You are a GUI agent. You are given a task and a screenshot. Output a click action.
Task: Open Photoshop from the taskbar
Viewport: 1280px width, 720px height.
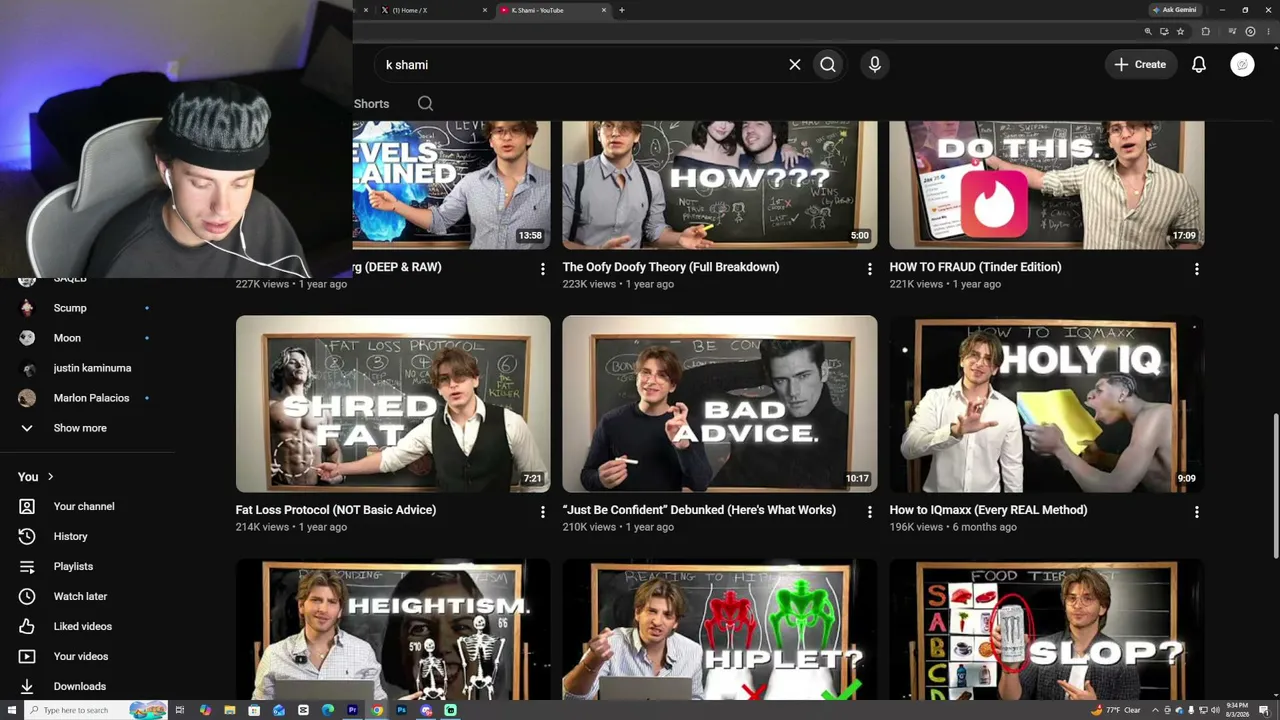pyautogui.click(x=401, y=710)
